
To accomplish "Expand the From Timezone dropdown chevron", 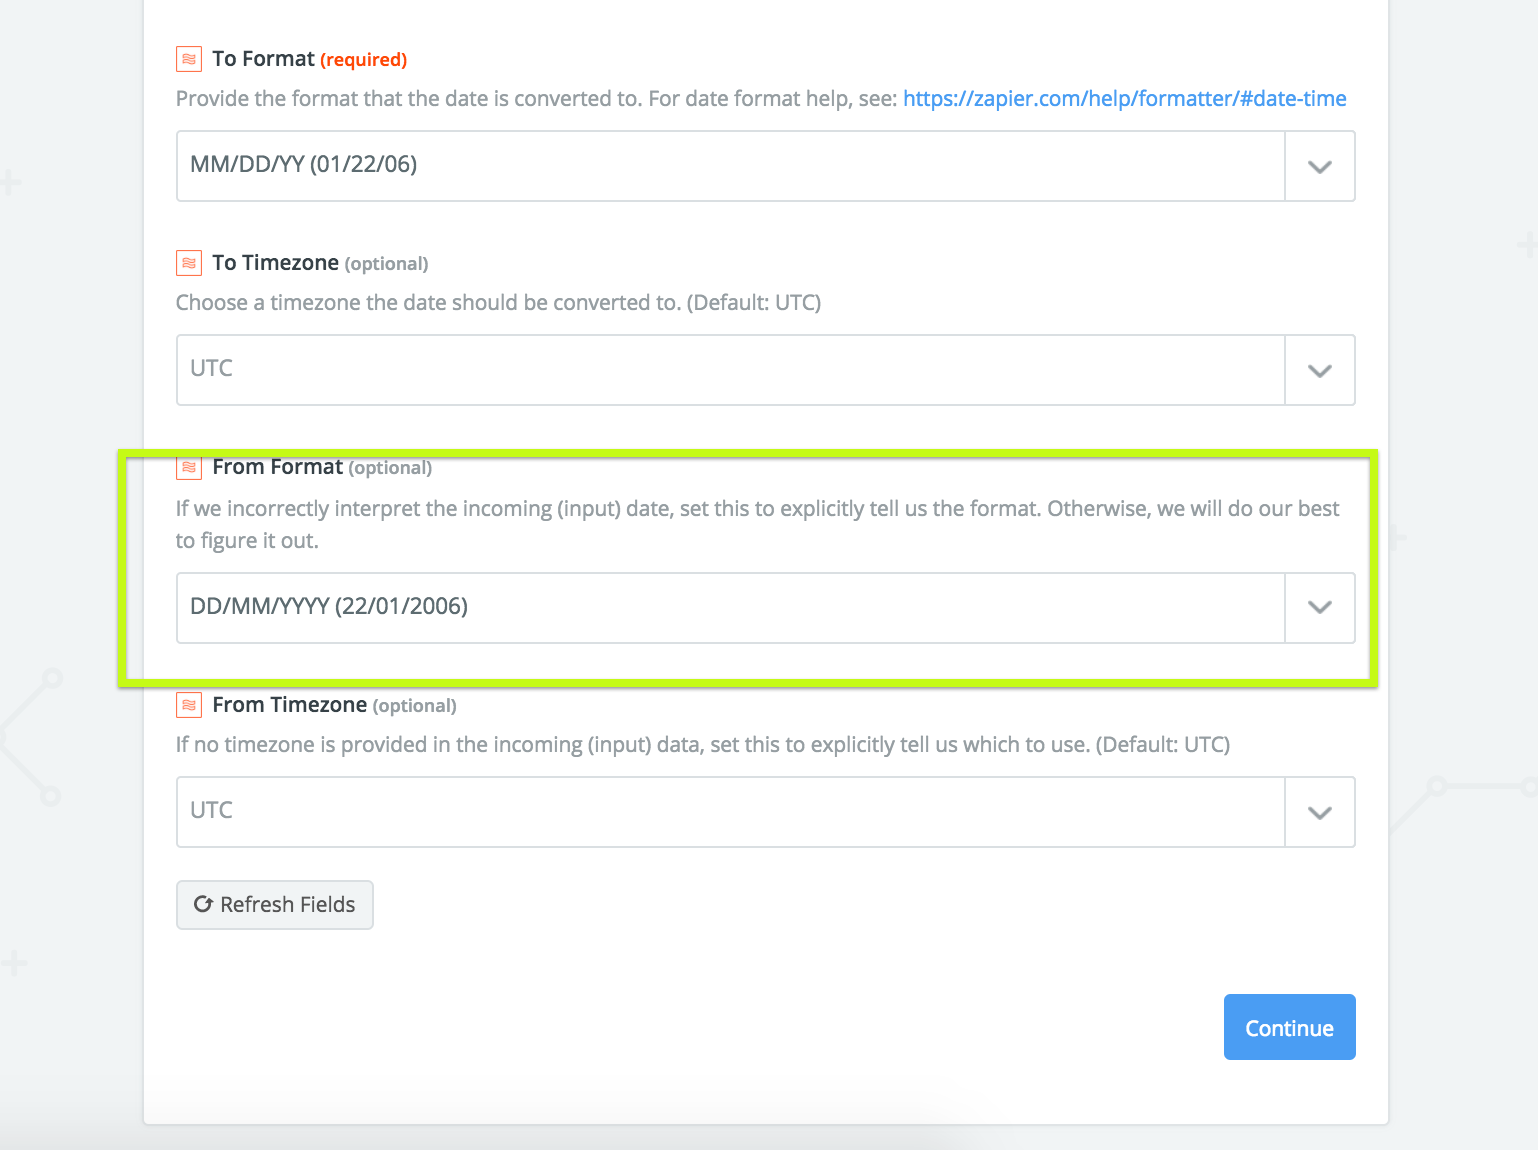I will tap(1320, 812).
